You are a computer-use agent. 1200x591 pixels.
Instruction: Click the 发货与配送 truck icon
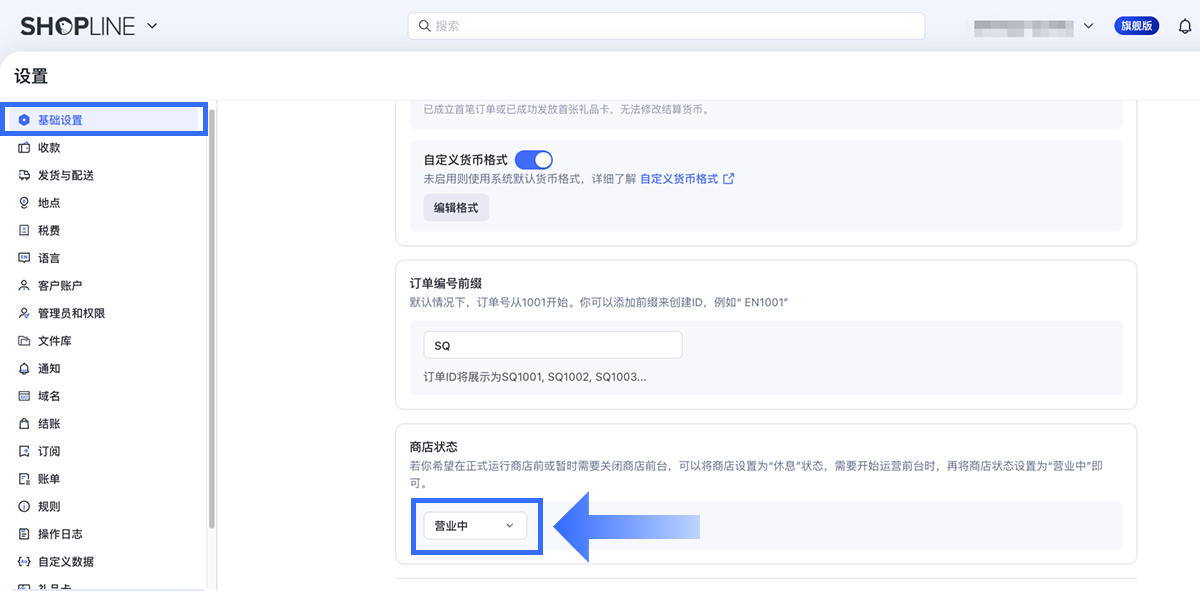[24, 175]
